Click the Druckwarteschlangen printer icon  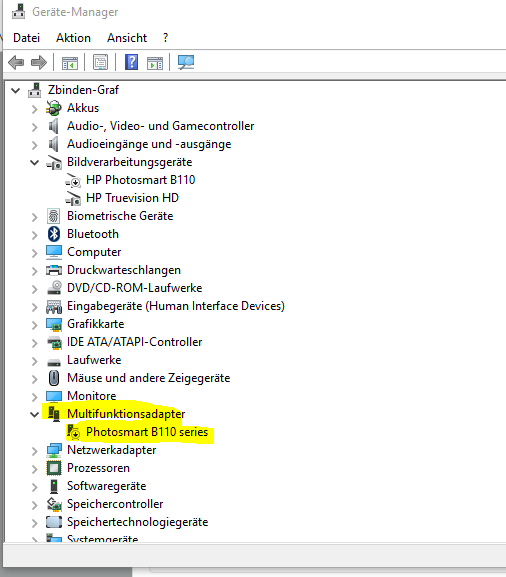point(54,270)
